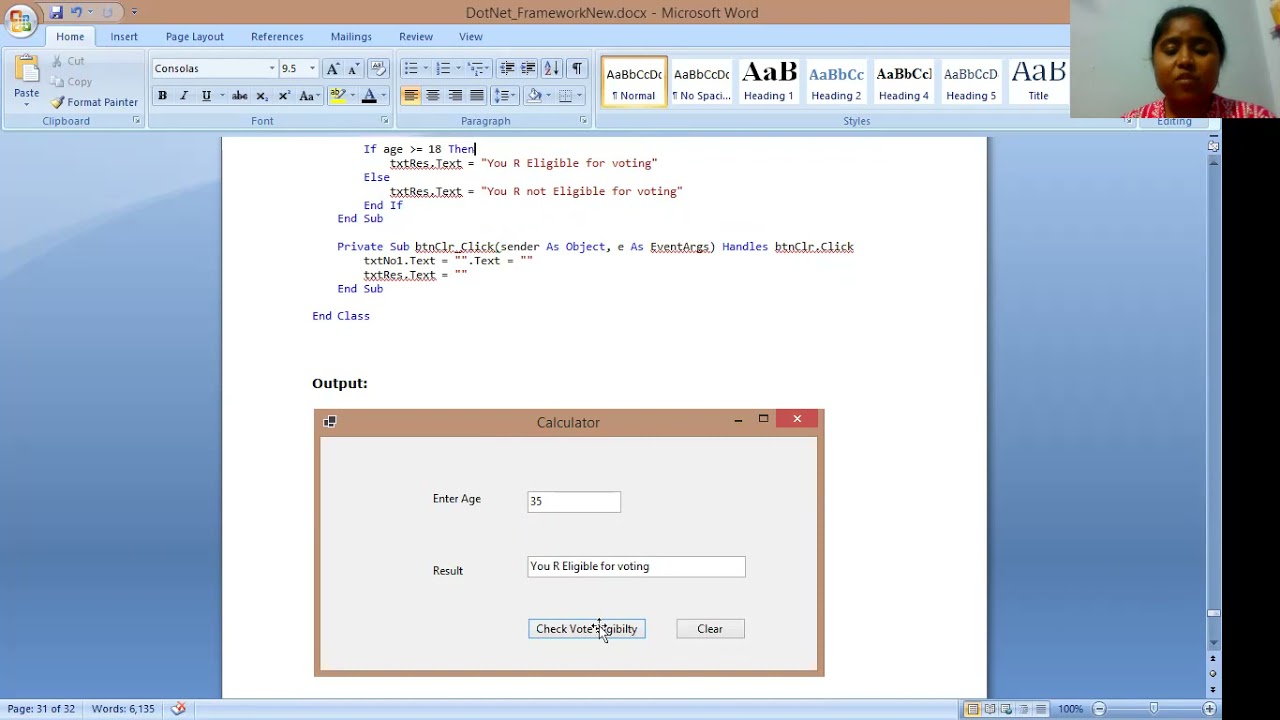The image size is (1280, 720).
Task: Toggle Align Text Left
Action: coord(411,96)
